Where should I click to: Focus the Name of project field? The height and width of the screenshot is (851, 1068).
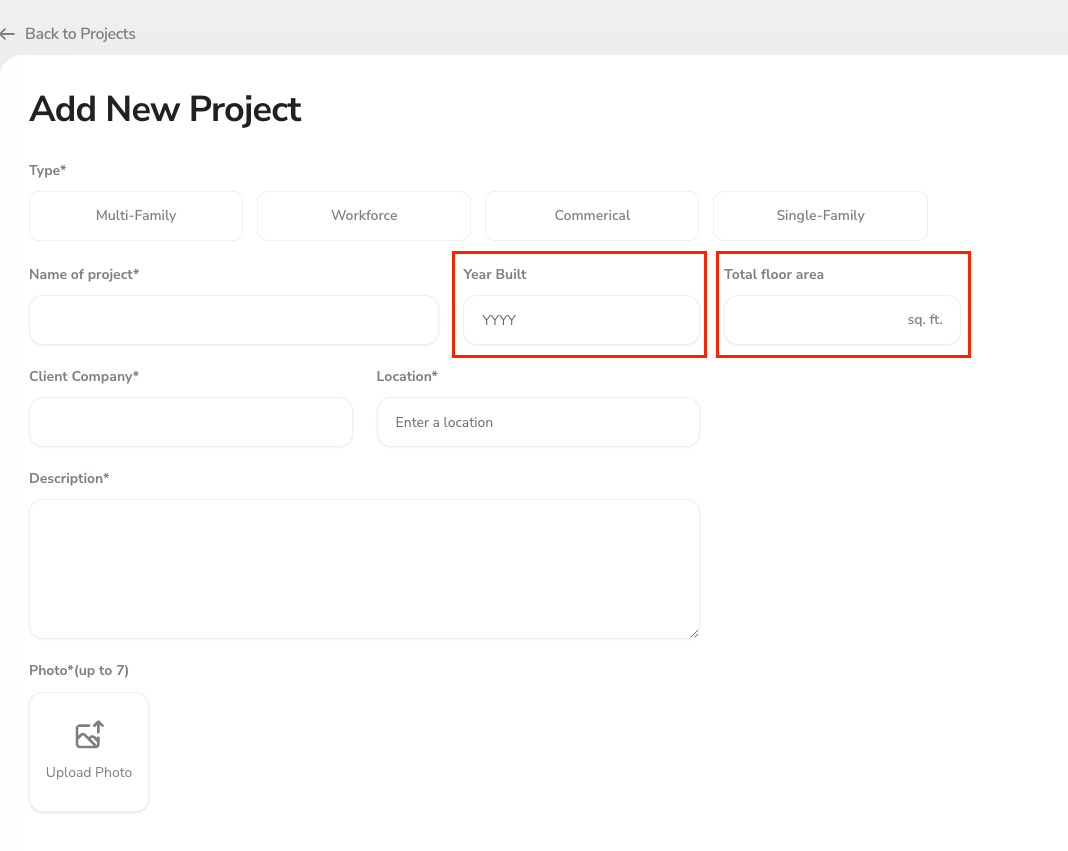coord(234,320)
